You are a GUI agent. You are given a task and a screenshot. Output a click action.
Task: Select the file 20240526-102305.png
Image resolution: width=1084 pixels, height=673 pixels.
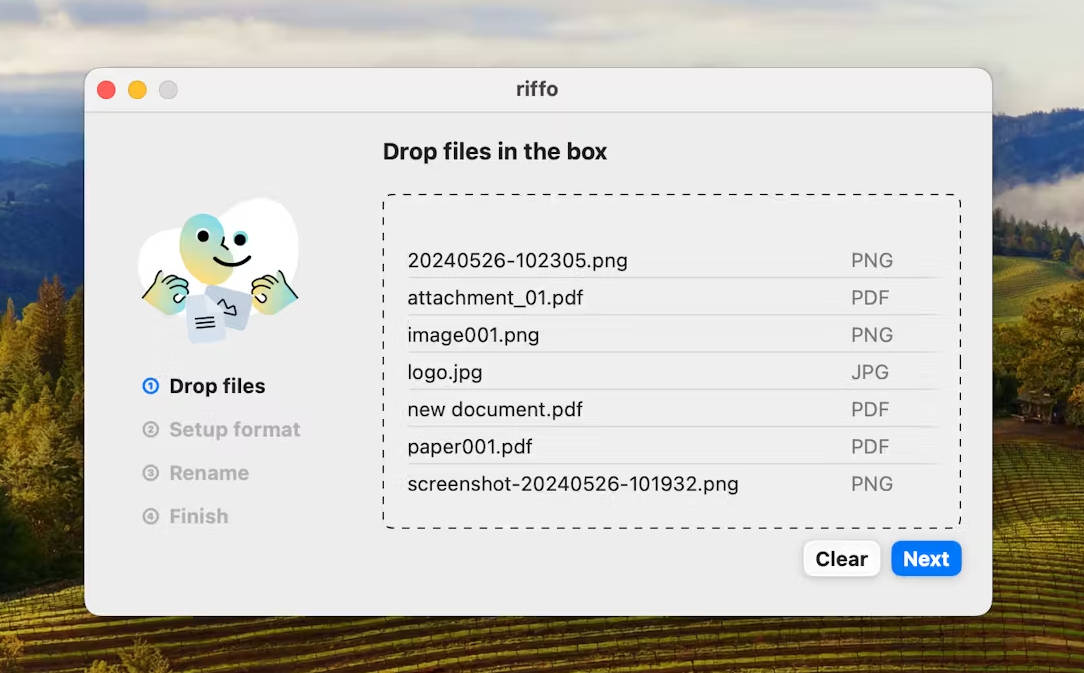click(x=517, y=261)
